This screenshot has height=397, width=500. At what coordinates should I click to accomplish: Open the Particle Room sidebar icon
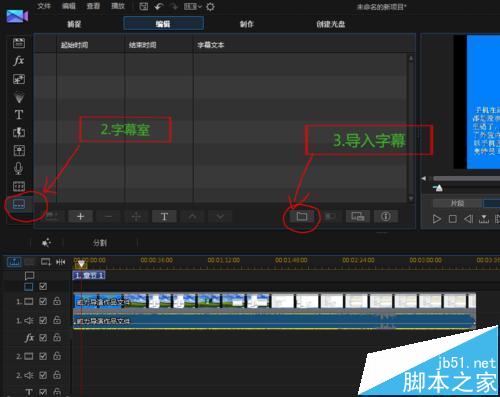click(19, 97)
